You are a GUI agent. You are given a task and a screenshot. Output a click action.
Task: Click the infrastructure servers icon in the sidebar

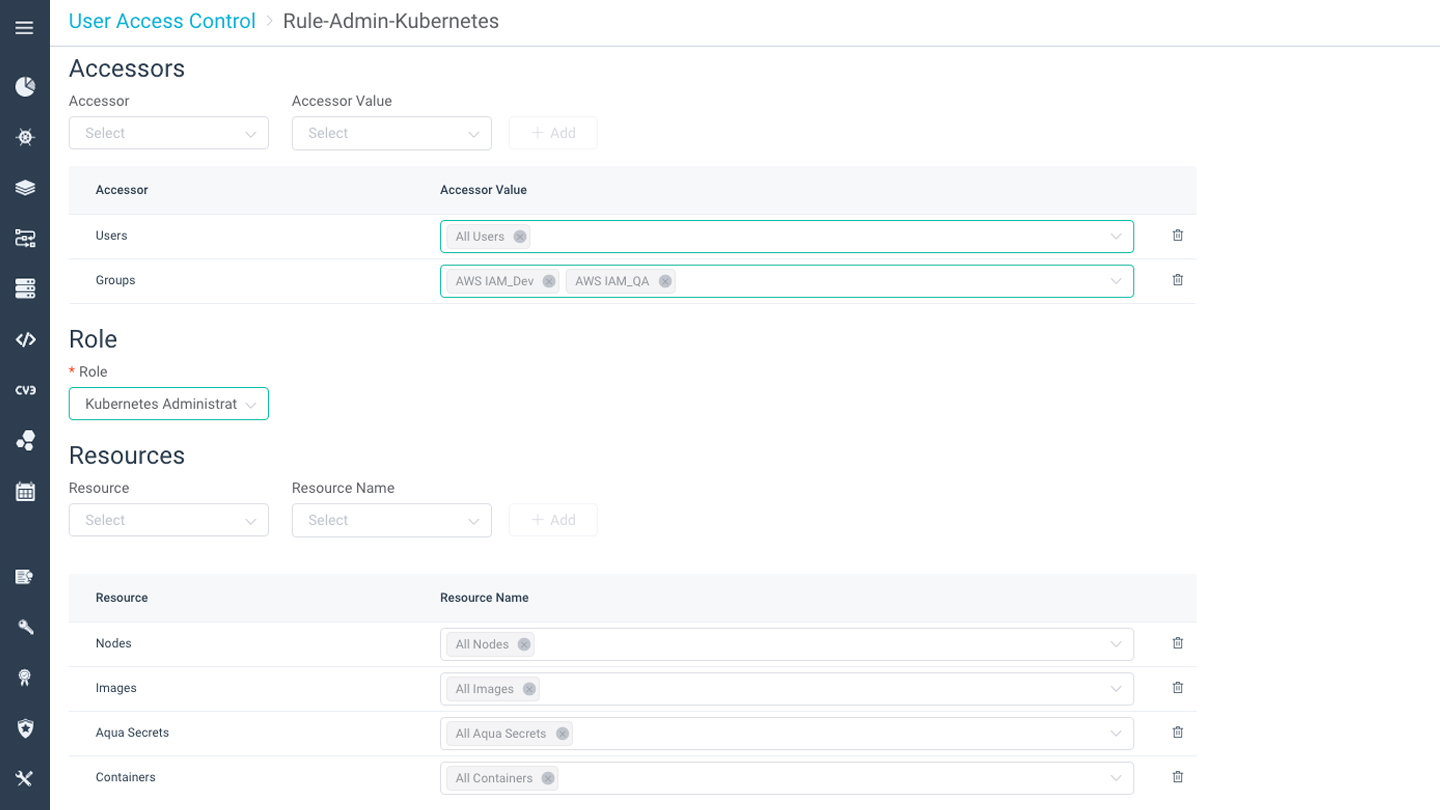25,288
